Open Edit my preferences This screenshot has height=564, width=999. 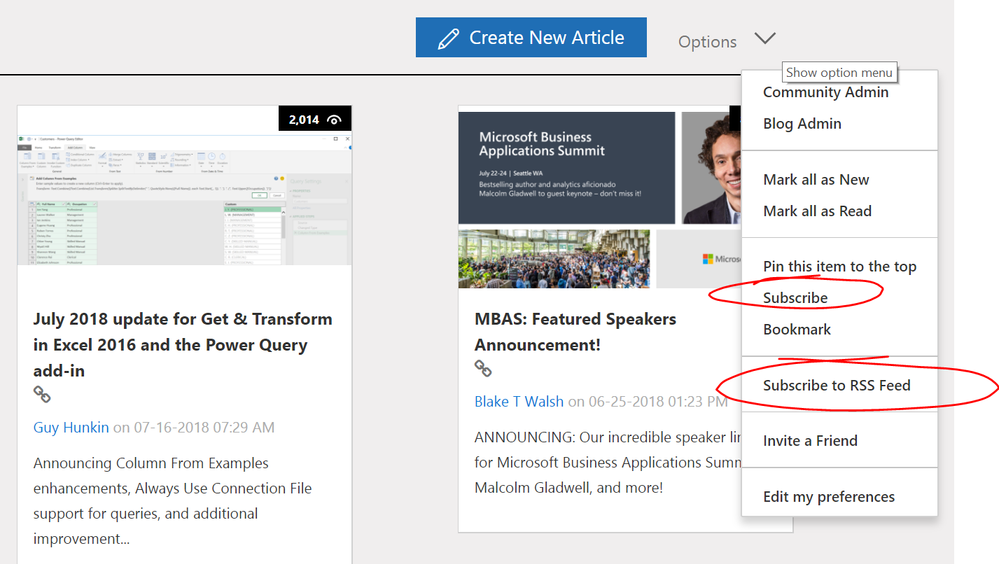(x=829, y=496)
